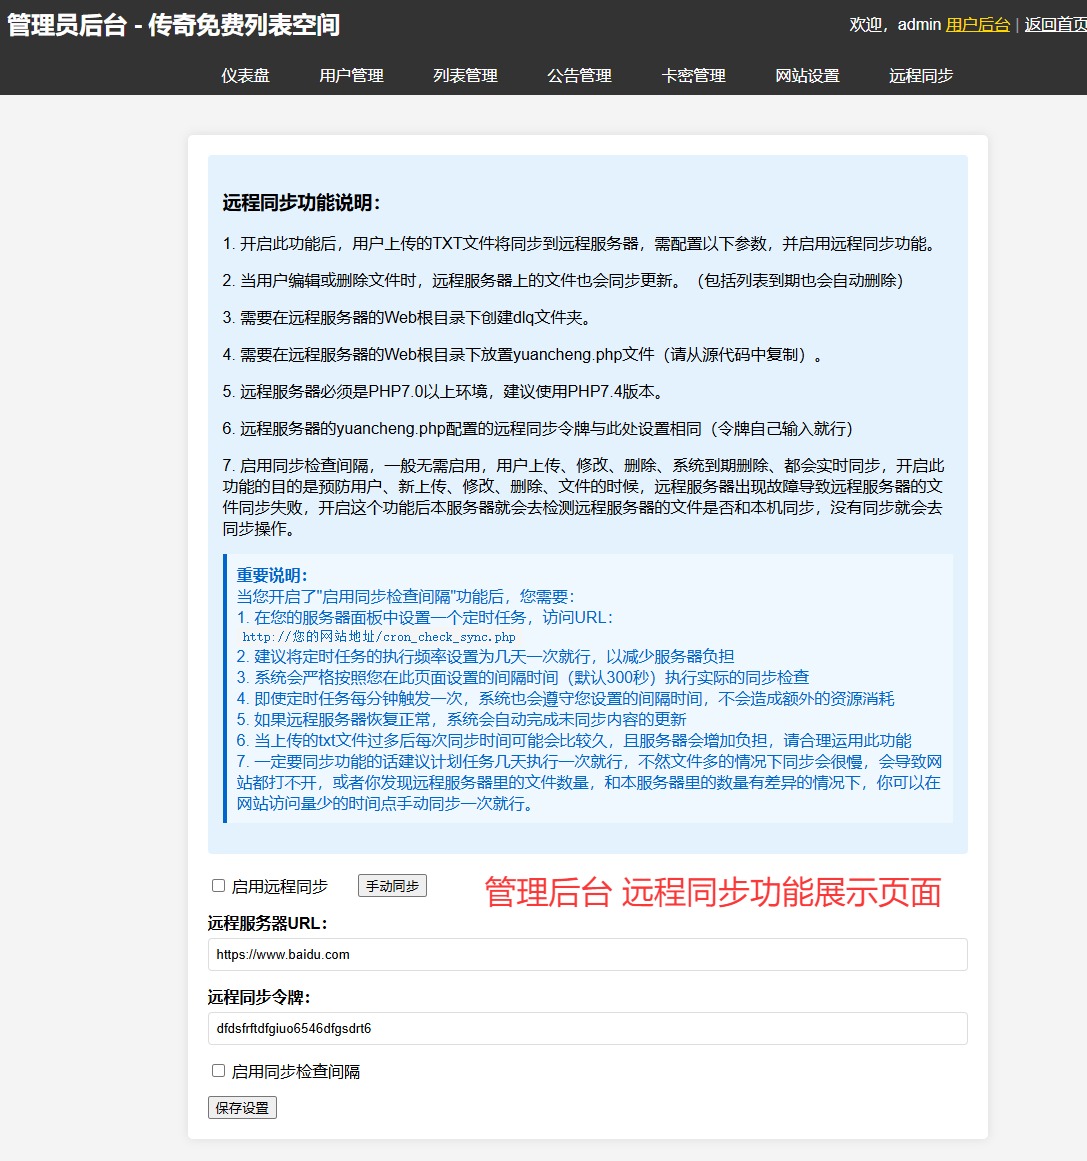Click instruction 1 about TXT file upload
Viewport: 1087px width, 1161px height.
(x=581, y=244)
